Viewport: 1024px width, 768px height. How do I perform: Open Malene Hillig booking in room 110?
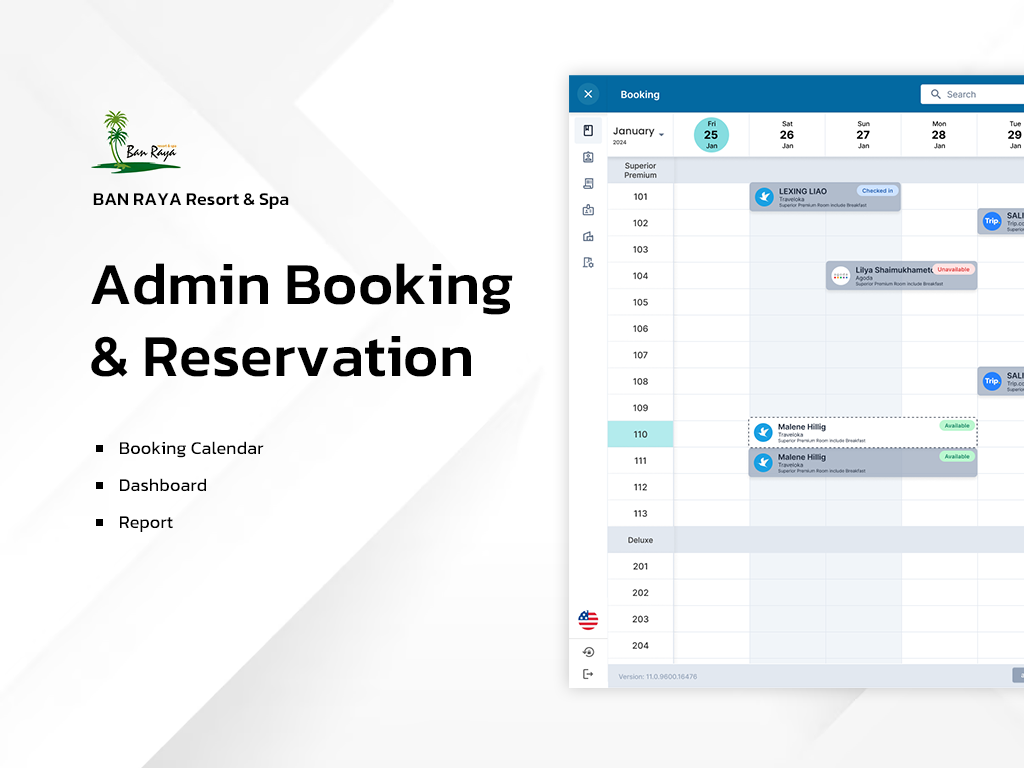(x=863, y=432)
